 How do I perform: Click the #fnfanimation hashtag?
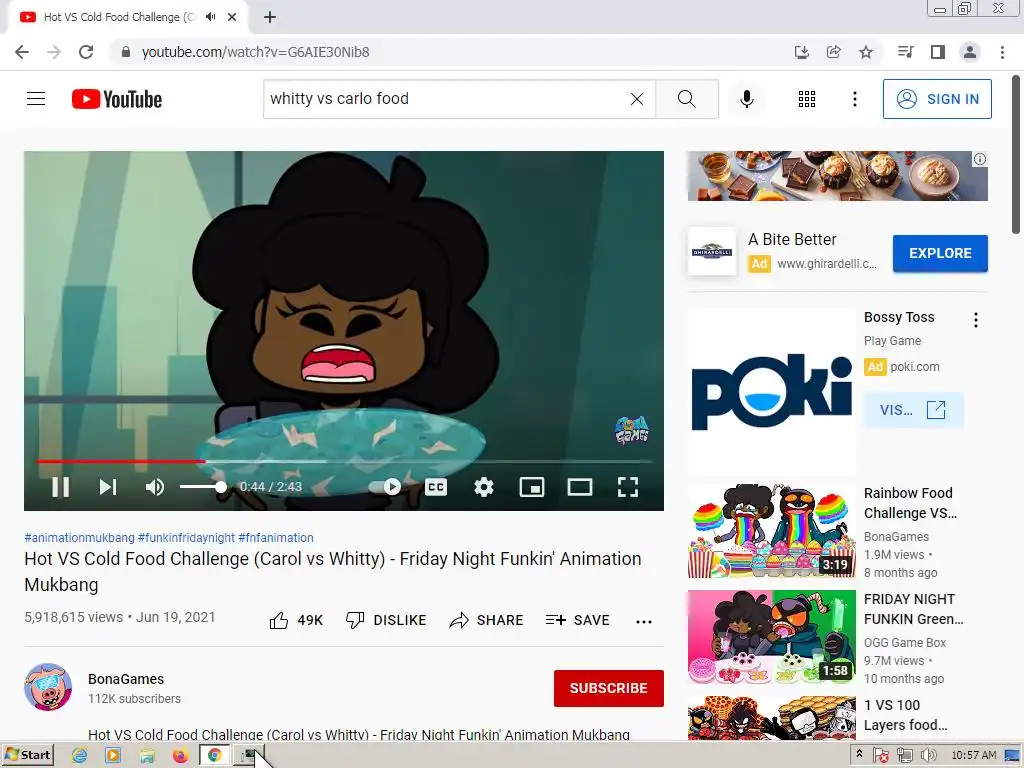[x=276, y=537]
